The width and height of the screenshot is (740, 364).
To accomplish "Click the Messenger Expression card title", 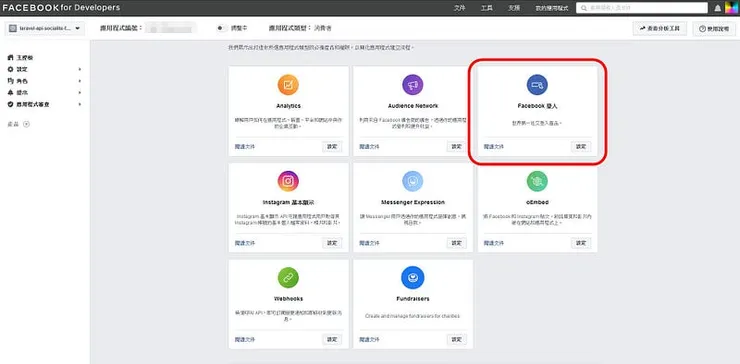I will [413, 203].
